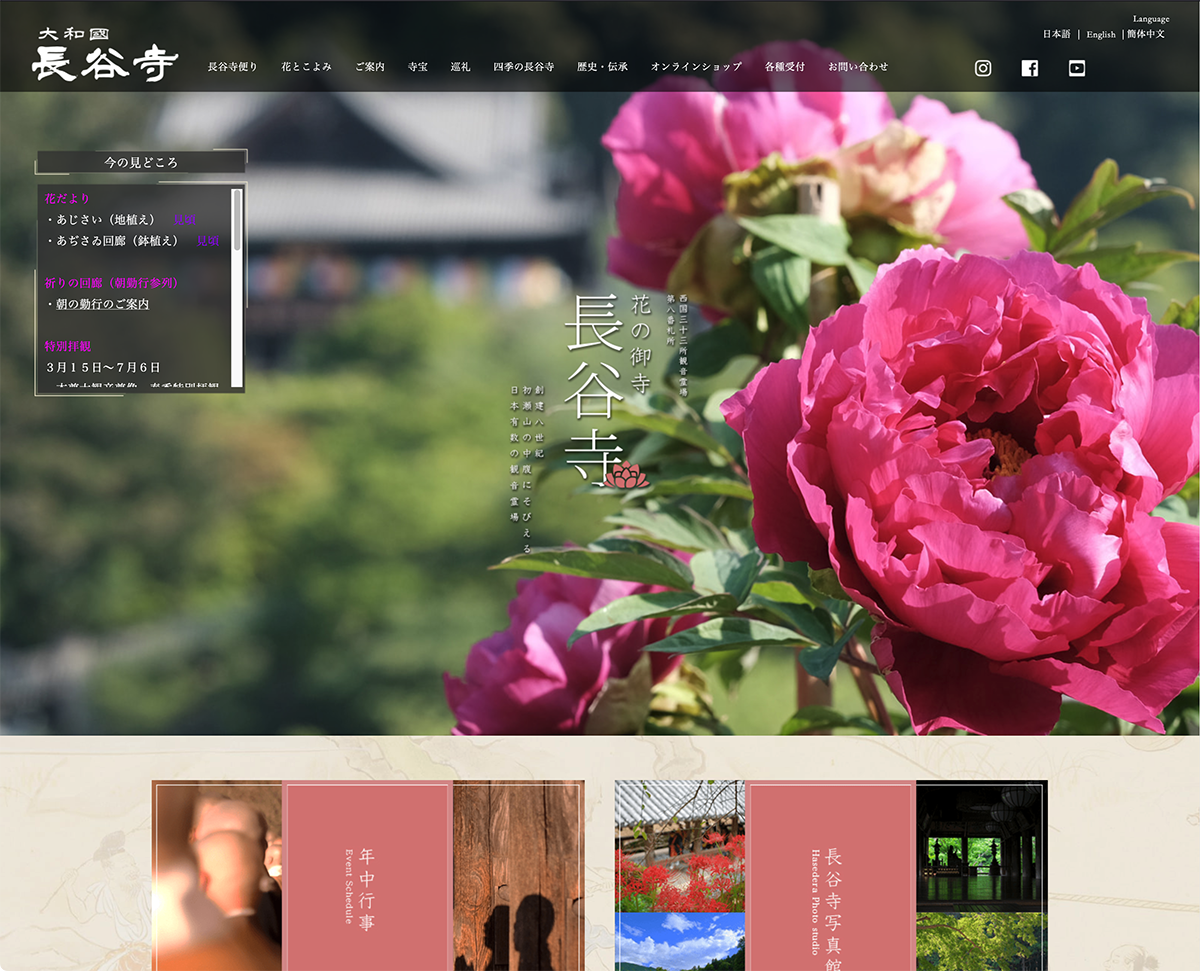This screenshot has width=1200, height=971.
Task: Select 簡体中文 language option
Action: click(x=1146, y=34)
